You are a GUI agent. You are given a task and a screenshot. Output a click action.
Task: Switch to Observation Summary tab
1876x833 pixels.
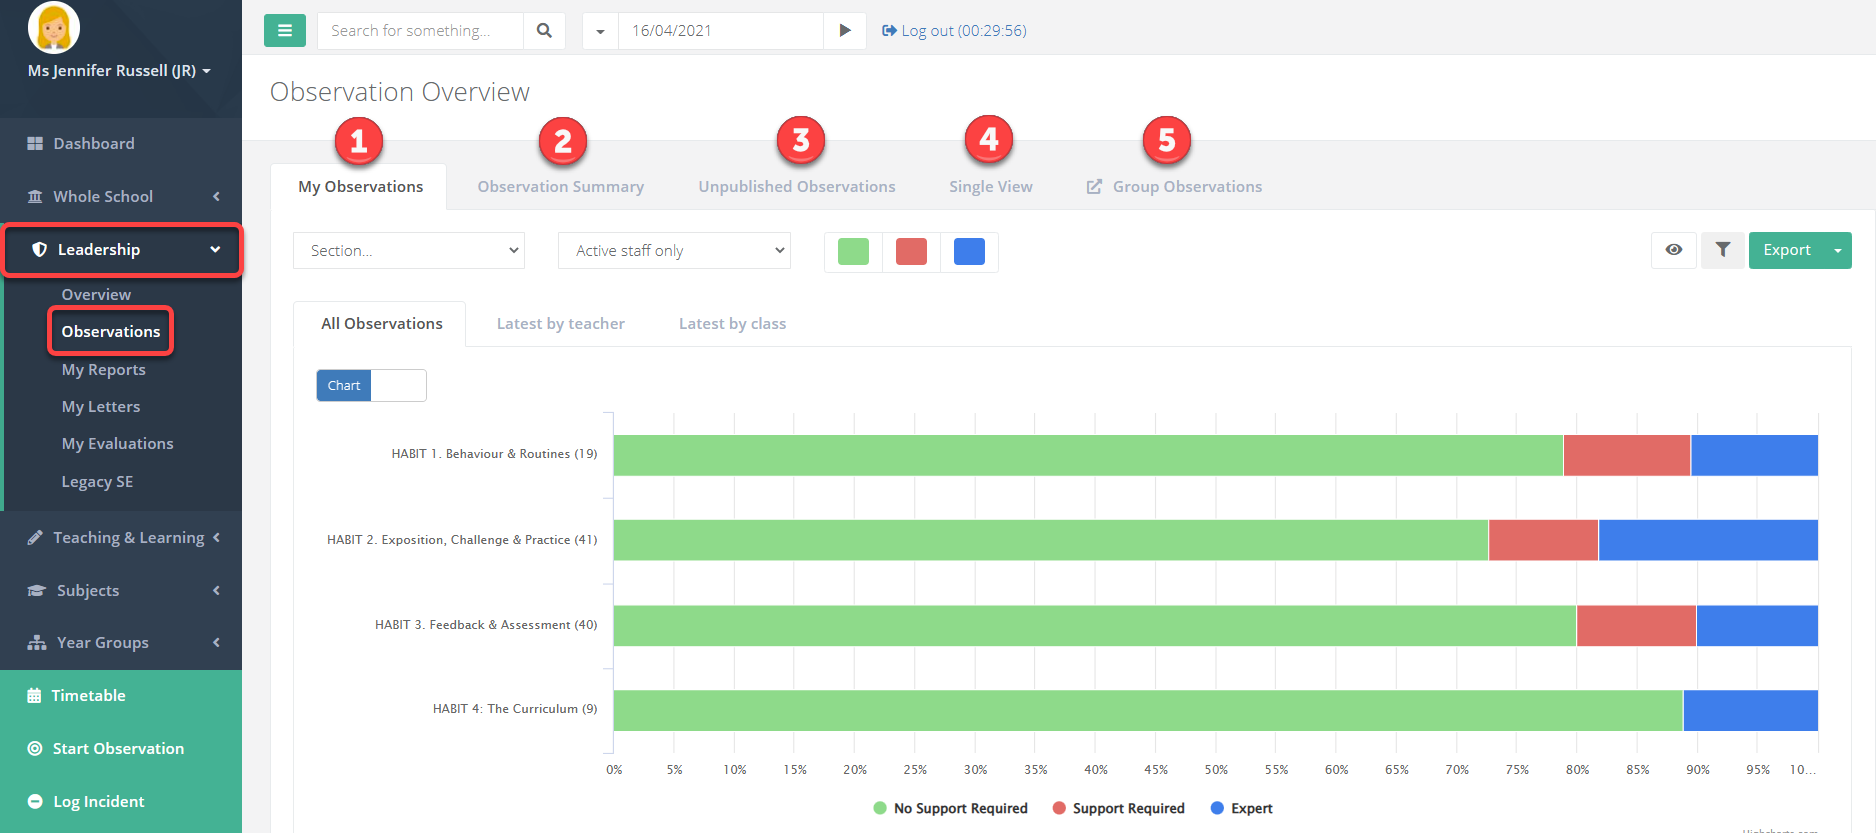point(560,187)
